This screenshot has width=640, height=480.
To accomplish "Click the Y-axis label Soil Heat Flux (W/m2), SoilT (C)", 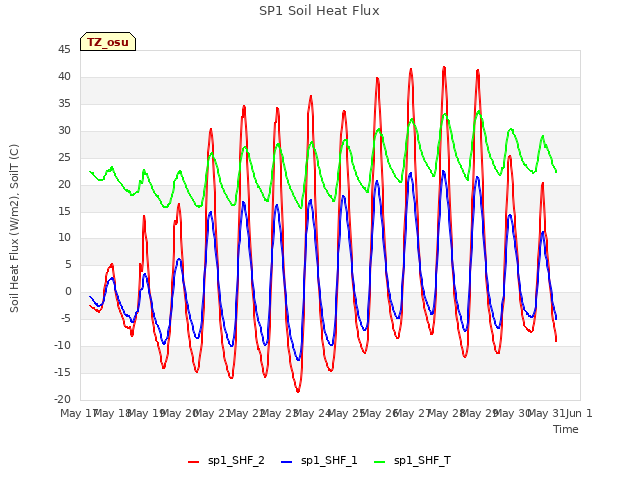I will (14, 228).
